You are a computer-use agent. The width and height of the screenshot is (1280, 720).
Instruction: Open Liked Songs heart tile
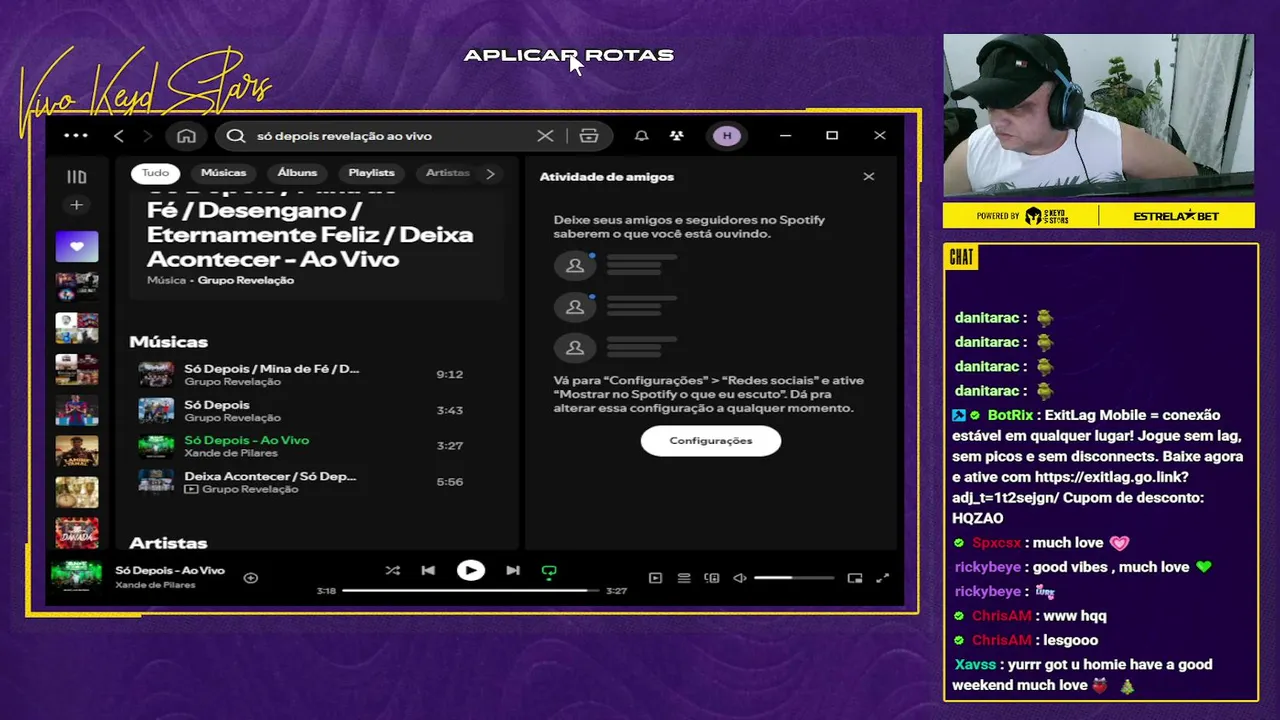[x=77, y=246]
